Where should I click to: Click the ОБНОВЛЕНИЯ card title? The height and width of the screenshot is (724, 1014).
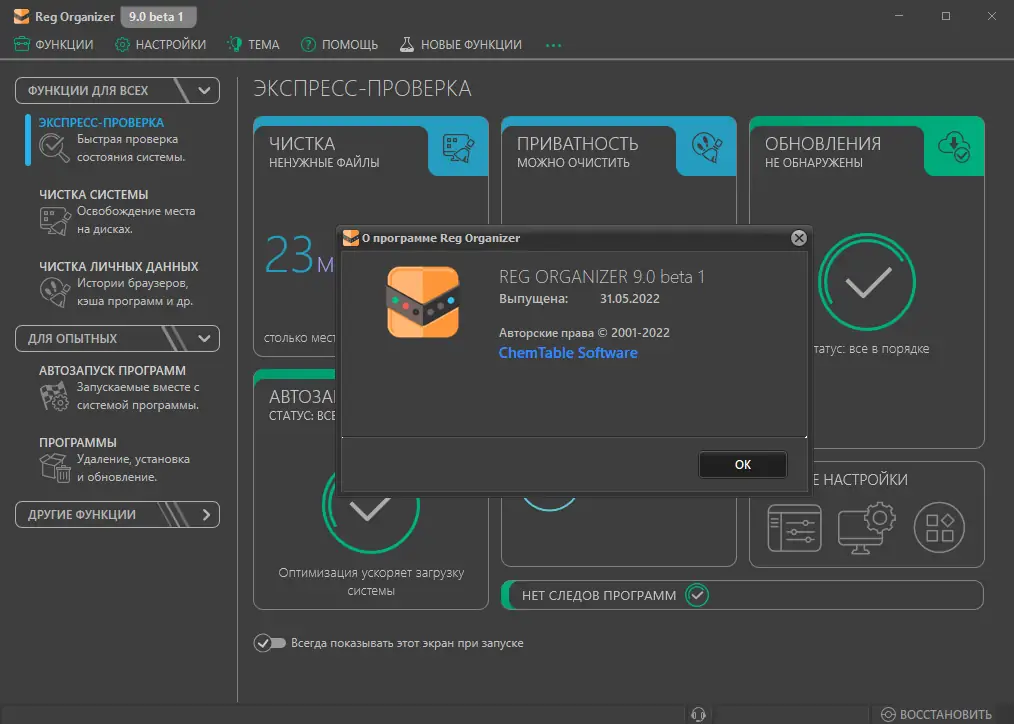pos(823,144)
